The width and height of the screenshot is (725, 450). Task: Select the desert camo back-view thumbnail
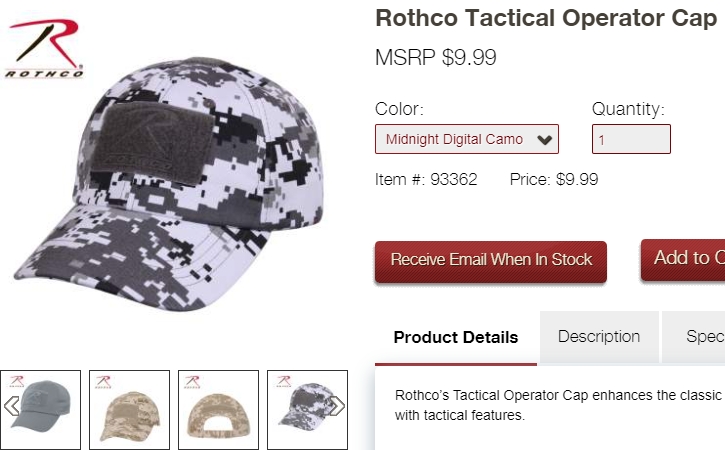click(218, 407)
